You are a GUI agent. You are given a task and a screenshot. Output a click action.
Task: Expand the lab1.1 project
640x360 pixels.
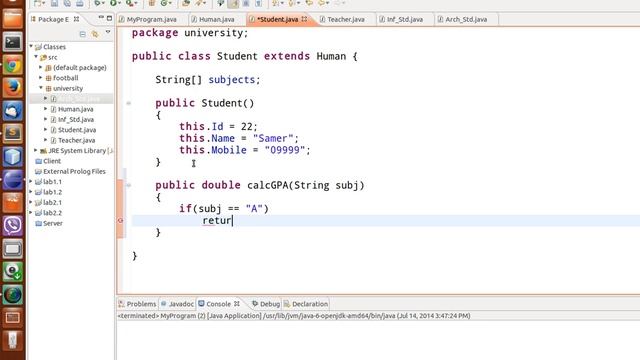click(x=31, y=182)
